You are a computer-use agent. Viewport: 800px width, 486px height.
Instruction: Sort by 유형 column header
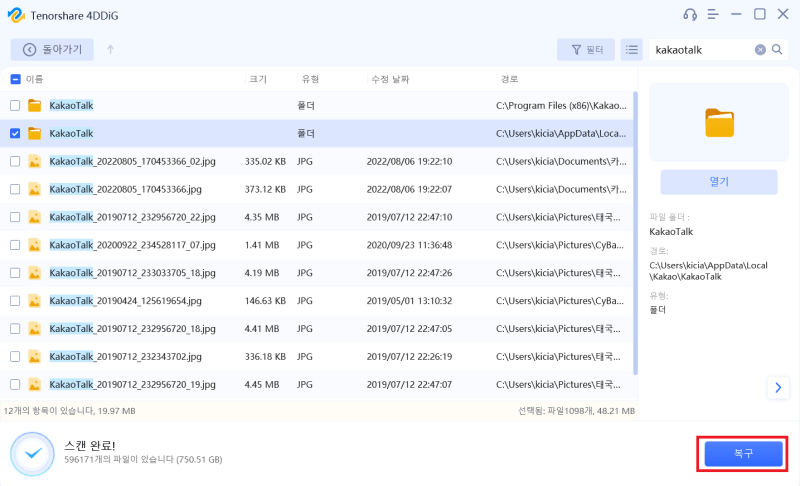coord(310,79)
